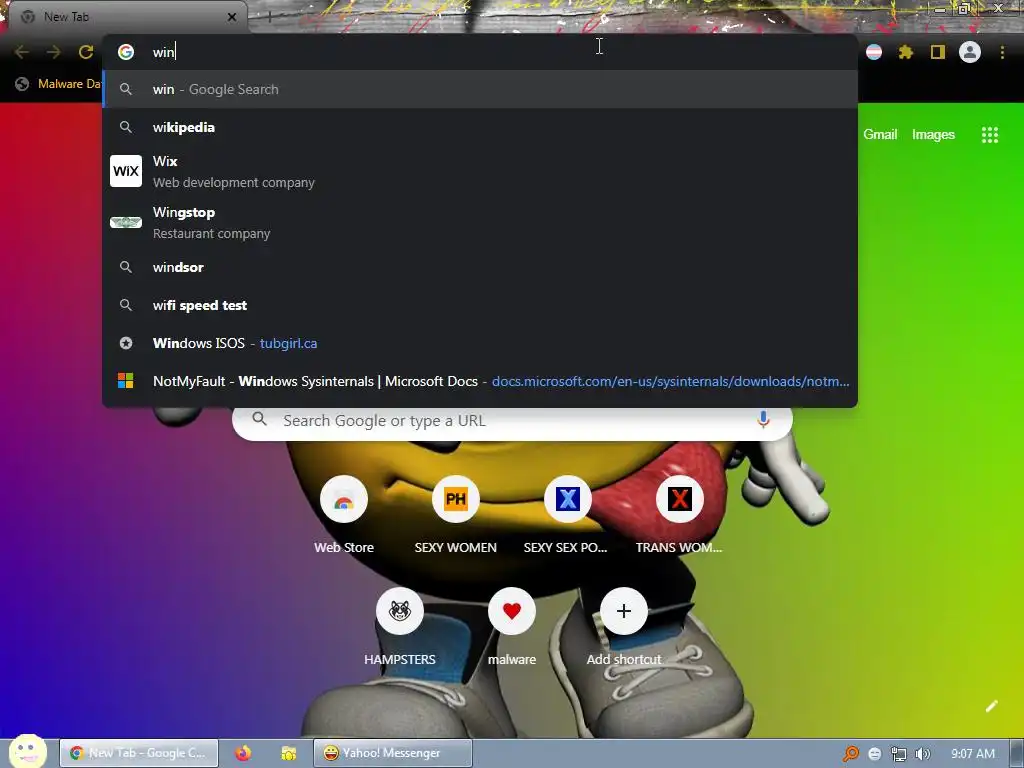
Task: Close the New Tab tab
Action: click(x=232, y=17)
